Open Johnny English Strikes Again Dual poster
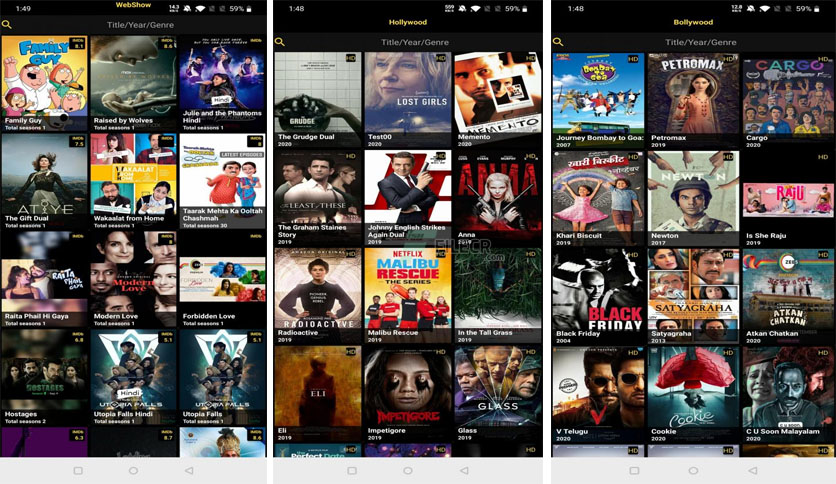This screenshot has height=484, width=836. [x=408, y=198]
